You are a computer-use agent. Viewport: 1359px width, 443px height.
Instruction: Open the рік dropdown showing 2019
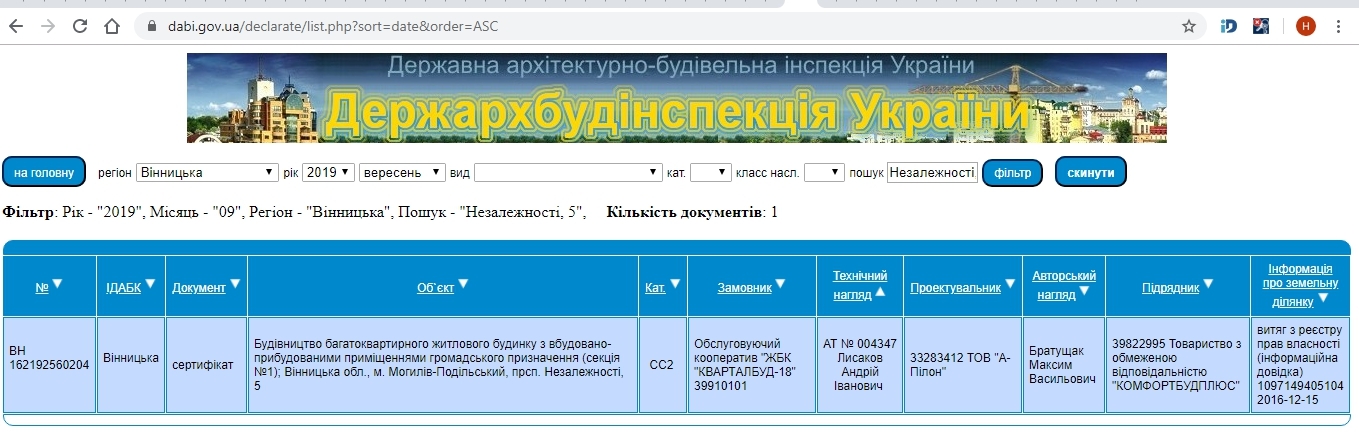pyautogui.click(x=328, y=172)
